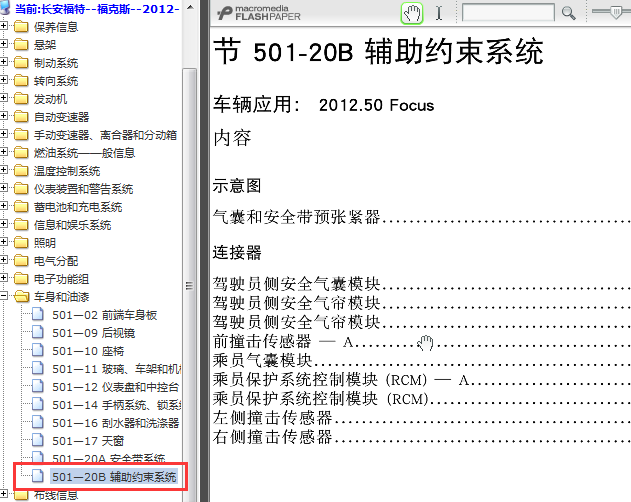
Task: Click the open 车身和油漆 folder icon
Action: pos(21,297)
